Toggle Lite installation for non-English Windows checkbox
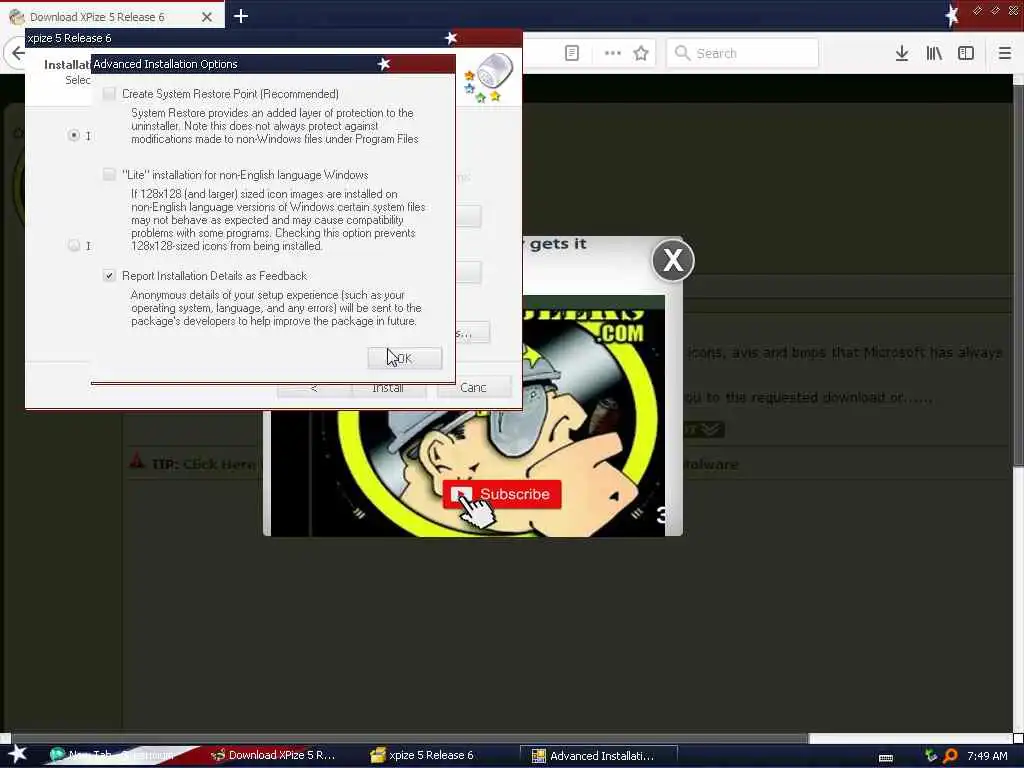Image resolution: width=1024 pixels, height=768 pixels. tap(109, 174)
